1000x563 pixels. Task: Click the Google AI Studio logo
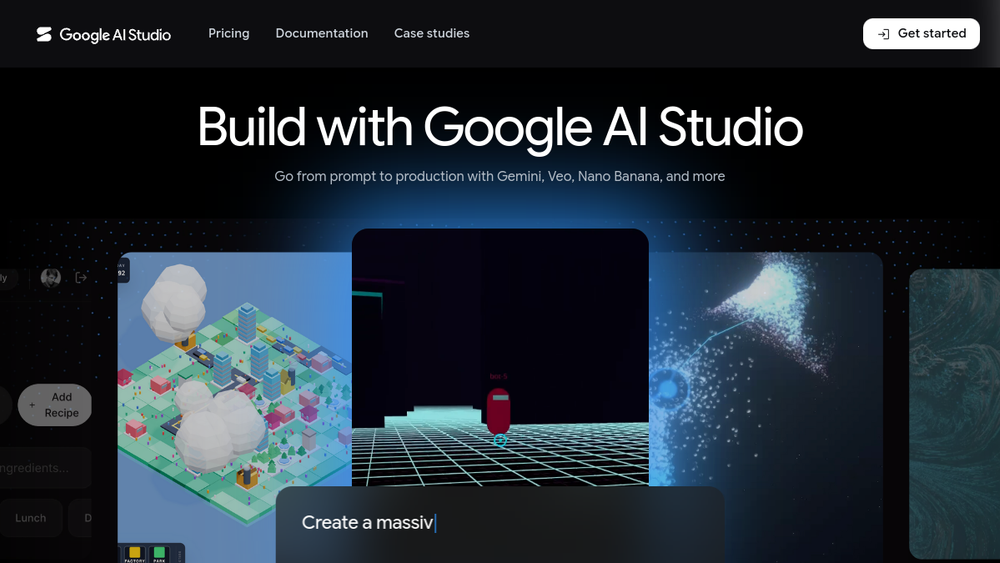pyautogui.click(x=103, y=34)
